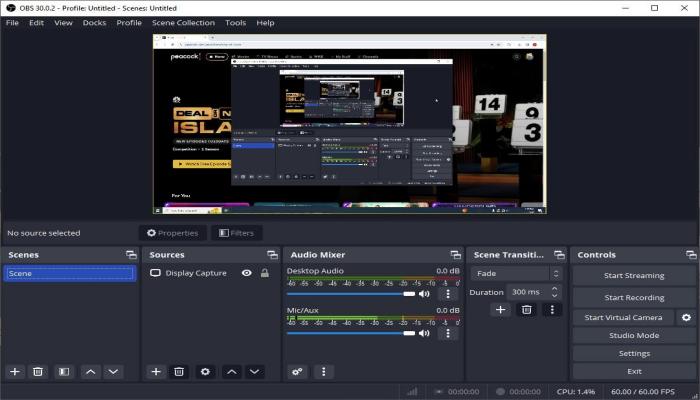Image resolution: width=700 pixels, height=400 pixels.
Task: Adjust Mic/Aux volume slider
Action: pyautogui.click(x=351, y=333)
